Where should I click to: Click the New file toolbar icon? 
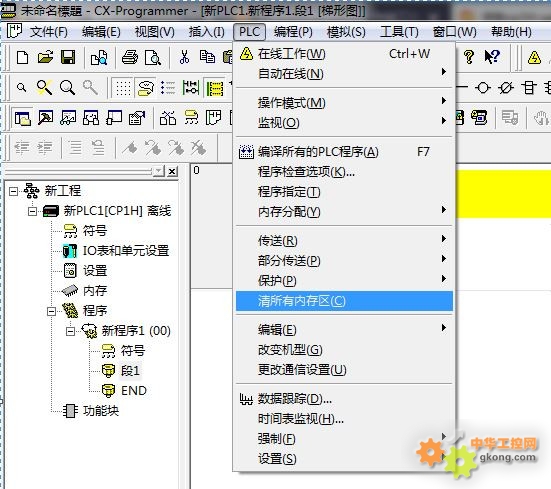[x=22, y=57]
